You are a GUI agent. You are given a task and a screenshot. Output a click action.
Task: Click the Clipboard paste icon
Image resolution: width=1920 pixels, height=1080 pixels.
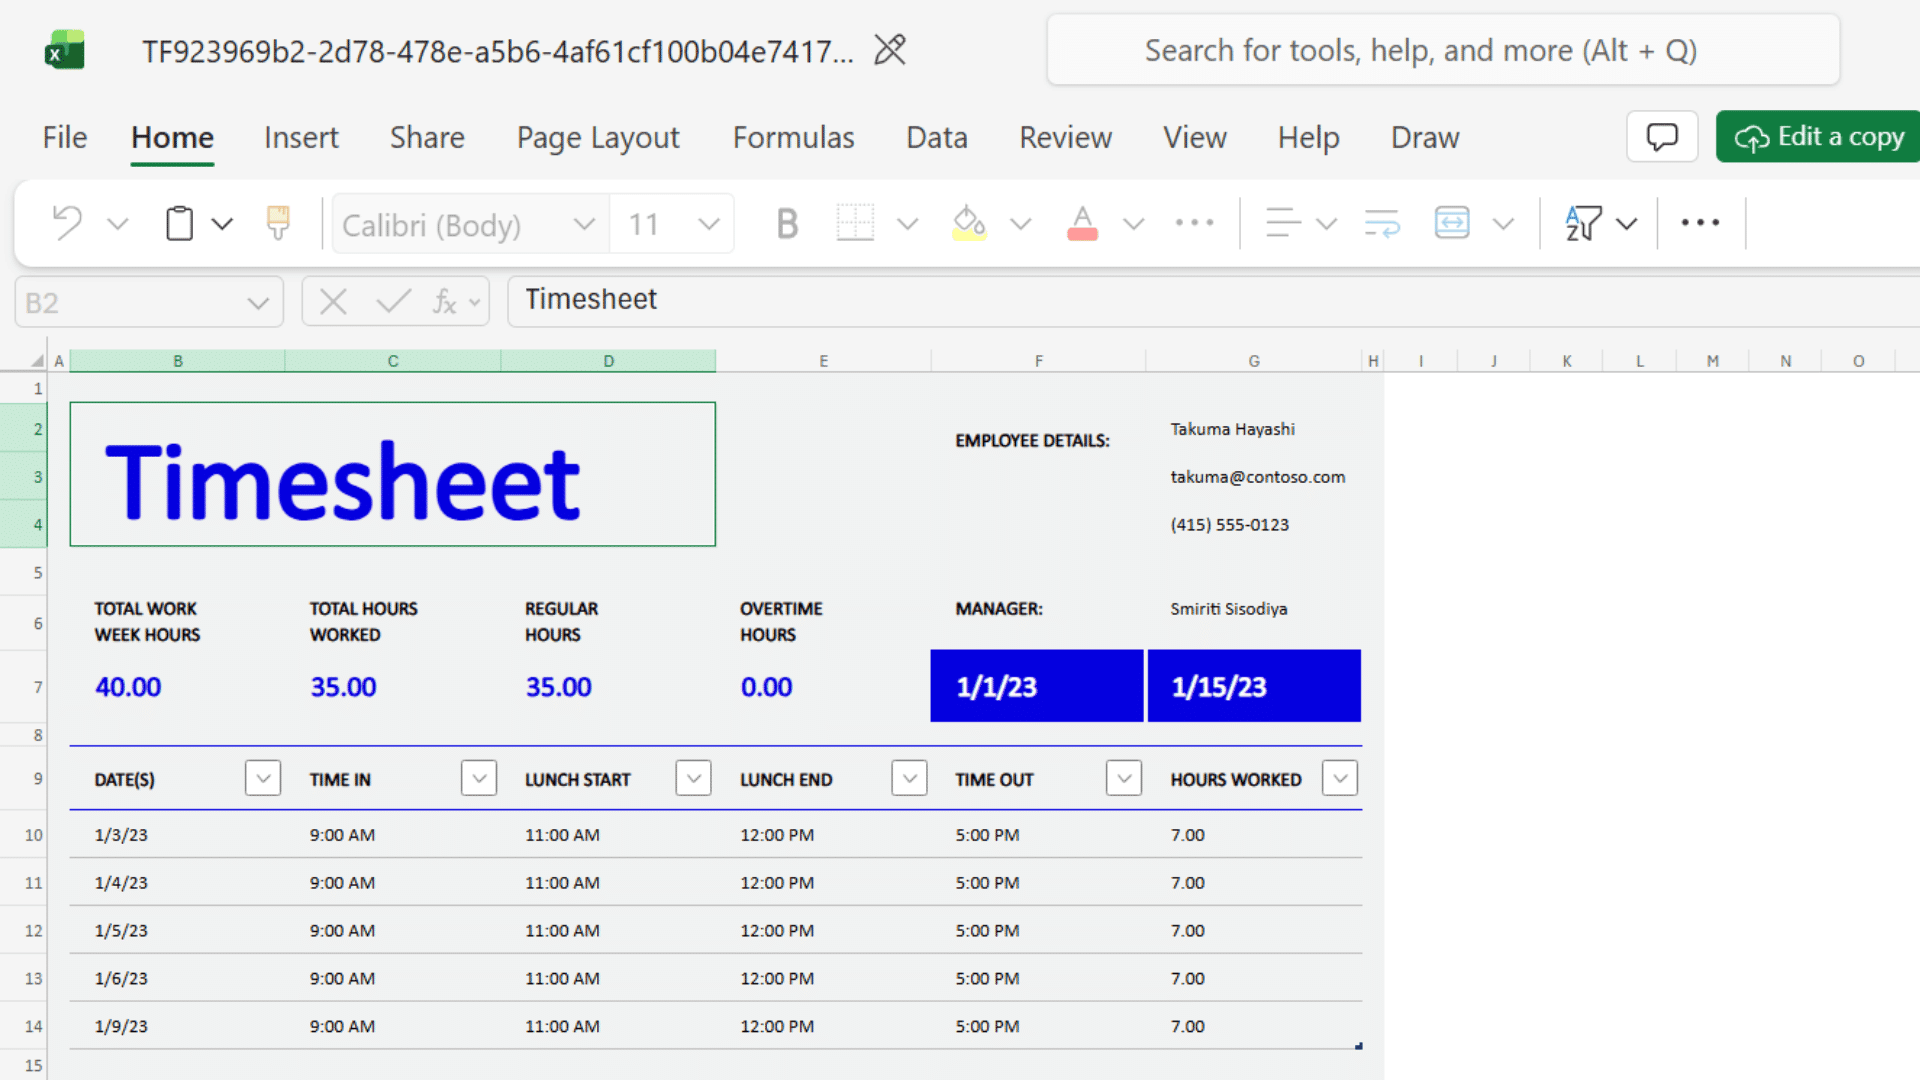coord(179,223)
